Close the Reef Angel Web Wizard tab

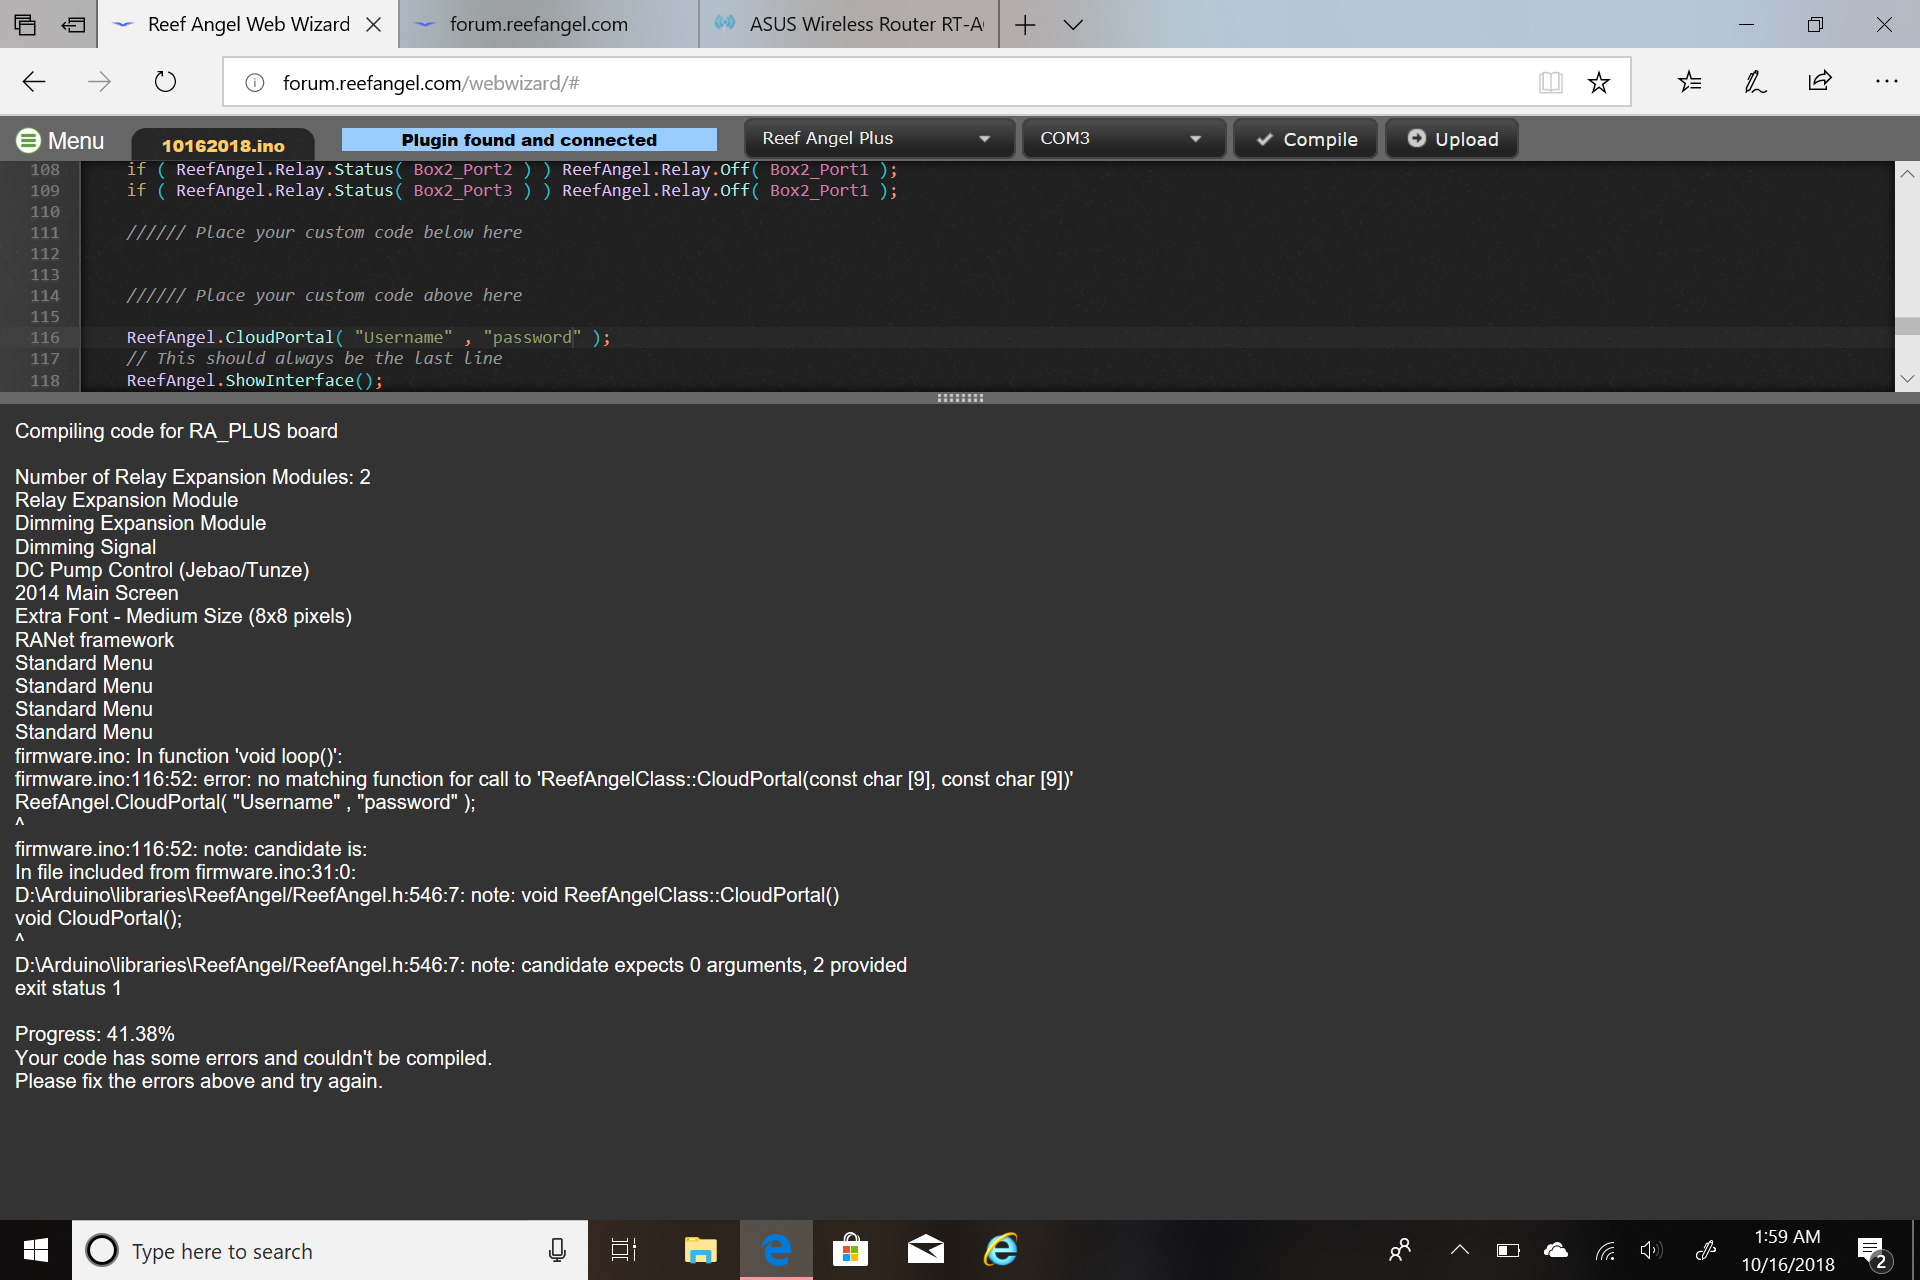(373, 24)
